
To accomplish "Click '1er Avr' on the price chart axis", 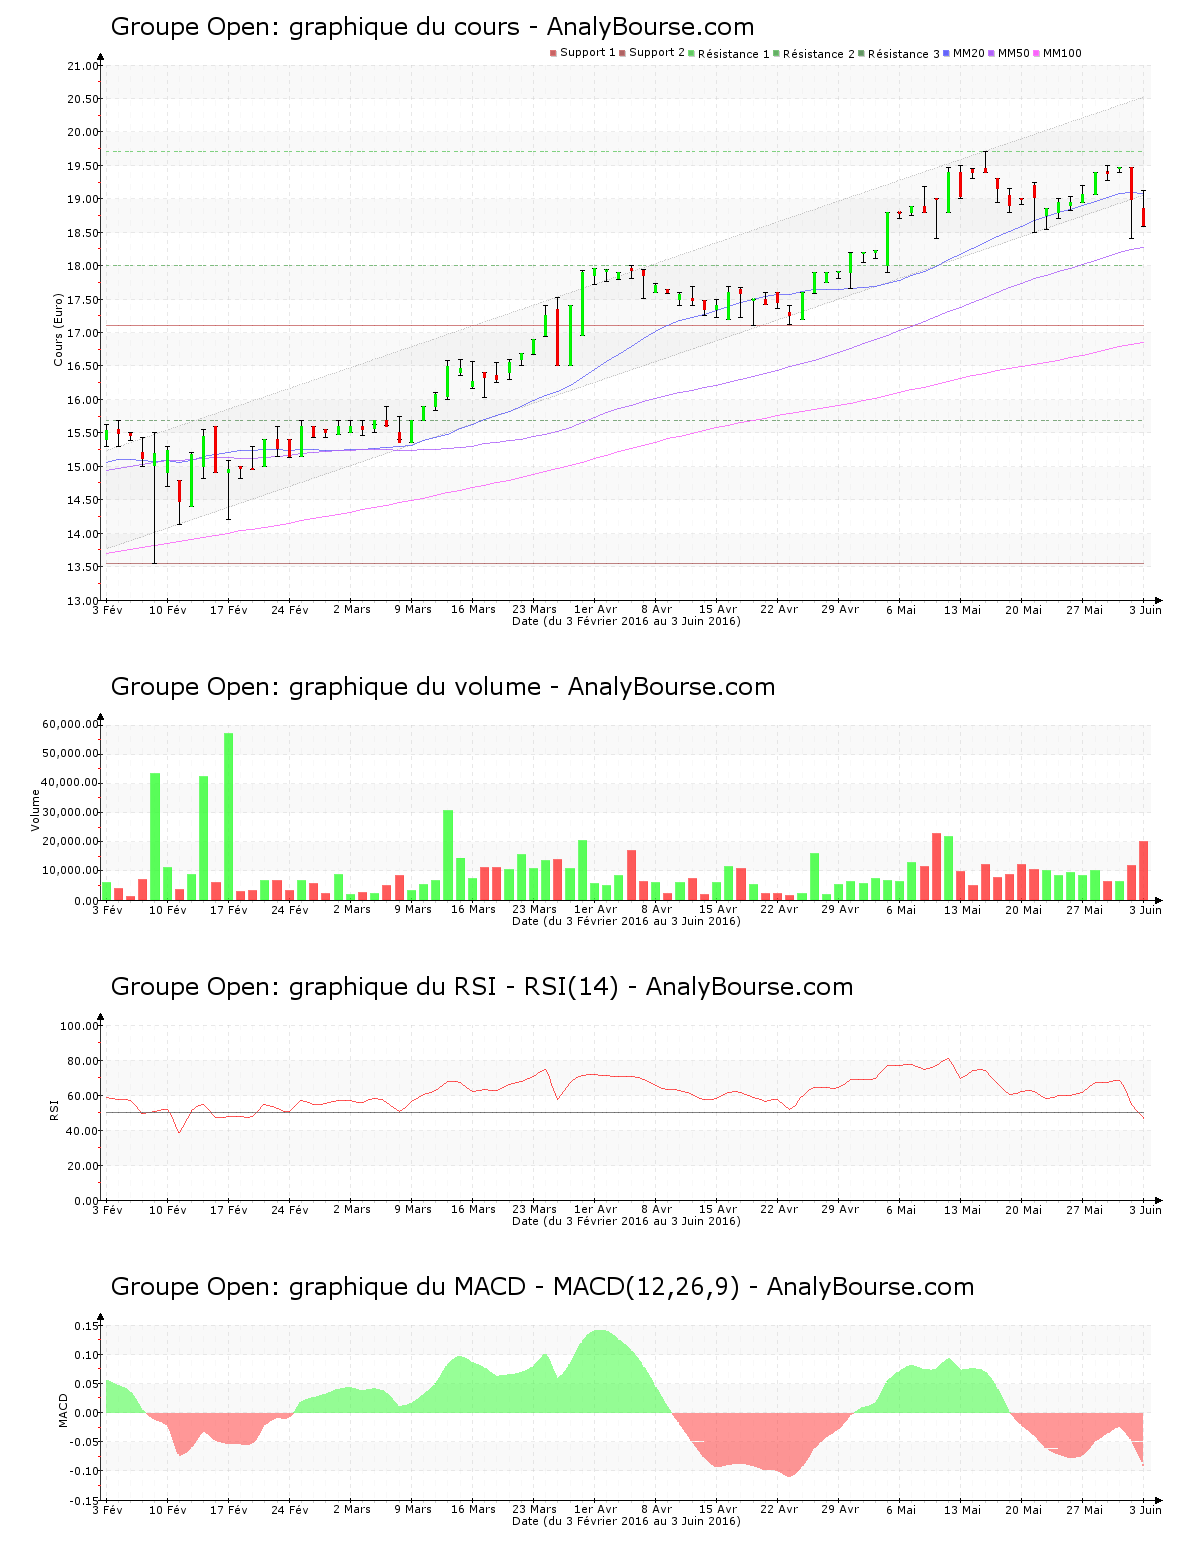I will point(595,609).
